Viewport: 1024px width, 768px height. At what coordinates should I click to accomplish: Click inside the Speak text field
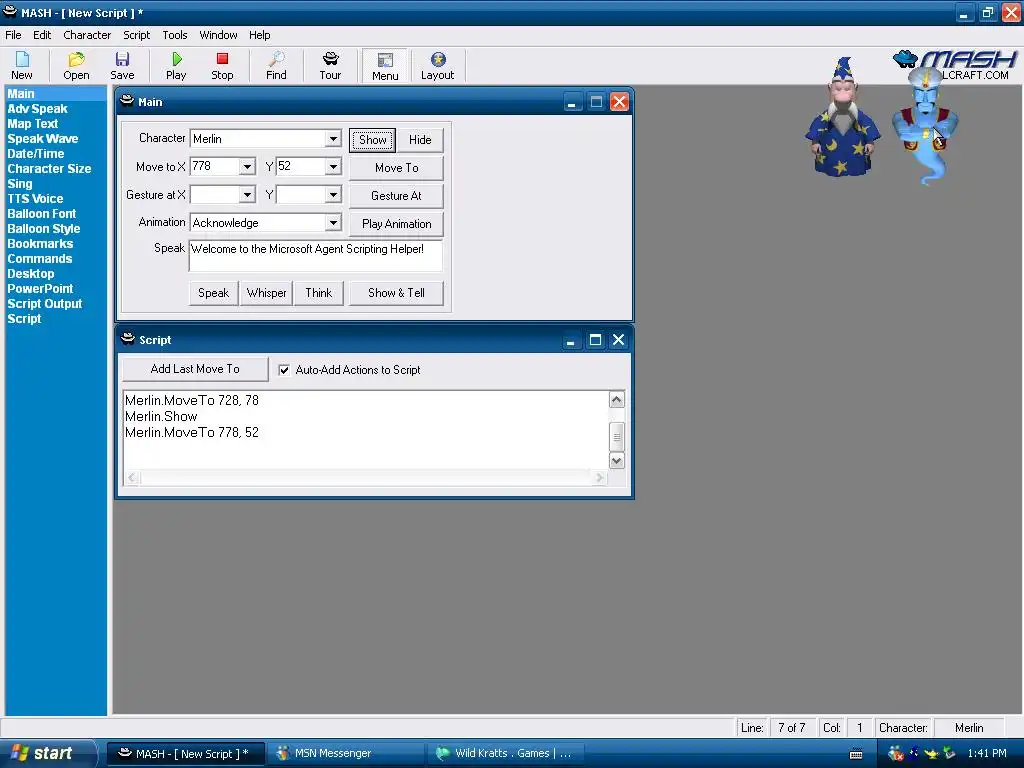click(315, 255)
